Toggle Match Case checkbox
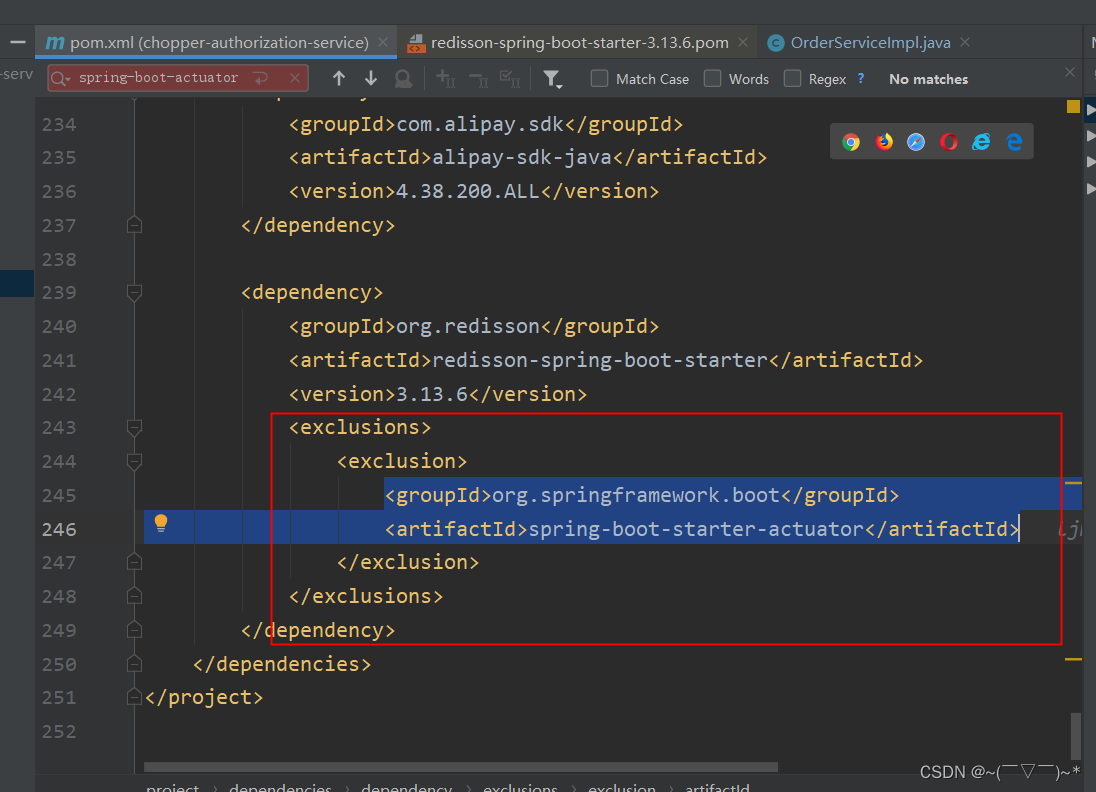This screenshot has width=1096, height=792. tap(599, 78)
